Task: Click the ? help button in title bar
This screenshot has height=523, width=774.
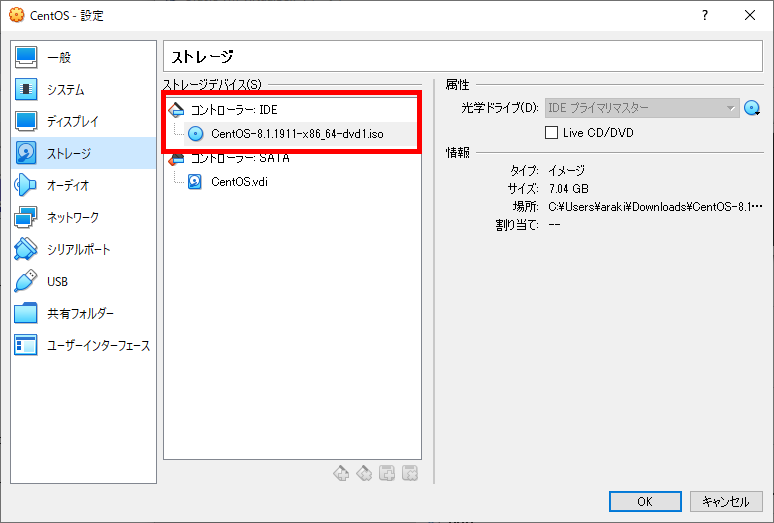Action: click(x=705, y=15)
